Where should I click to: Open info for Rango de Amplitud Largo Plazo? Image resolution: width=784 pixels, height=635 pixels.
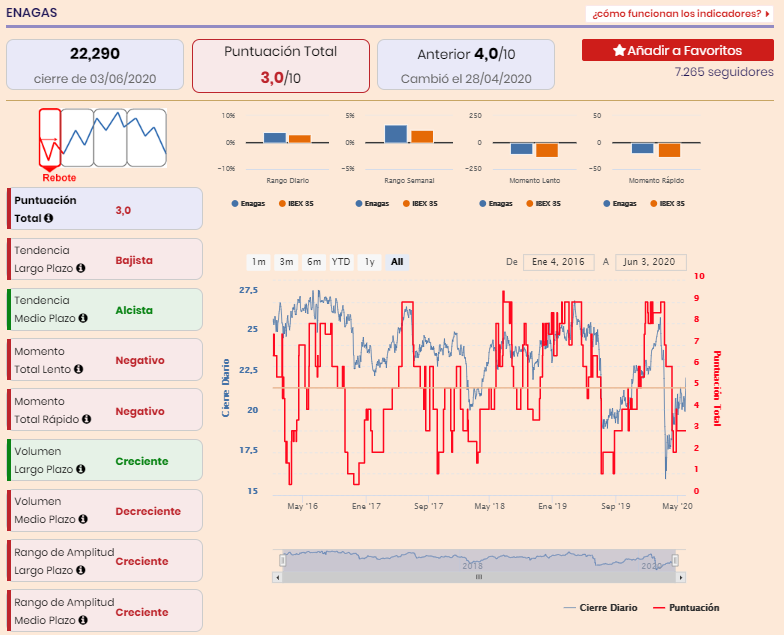coord(80,570)
